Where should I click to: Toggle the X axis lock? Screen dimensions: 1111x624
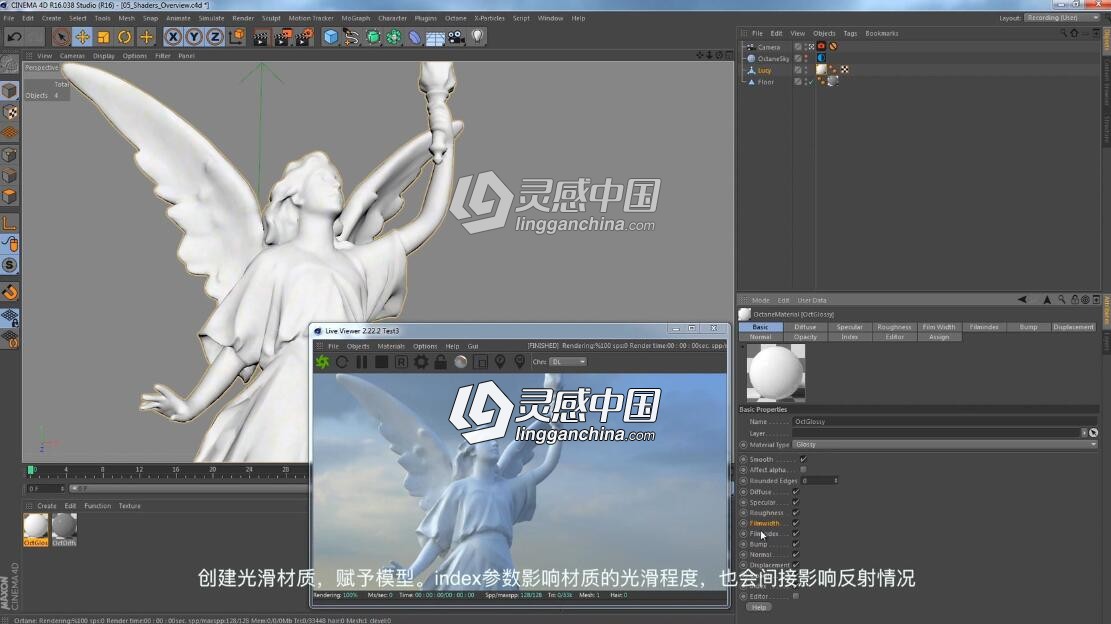pos(173,37)
